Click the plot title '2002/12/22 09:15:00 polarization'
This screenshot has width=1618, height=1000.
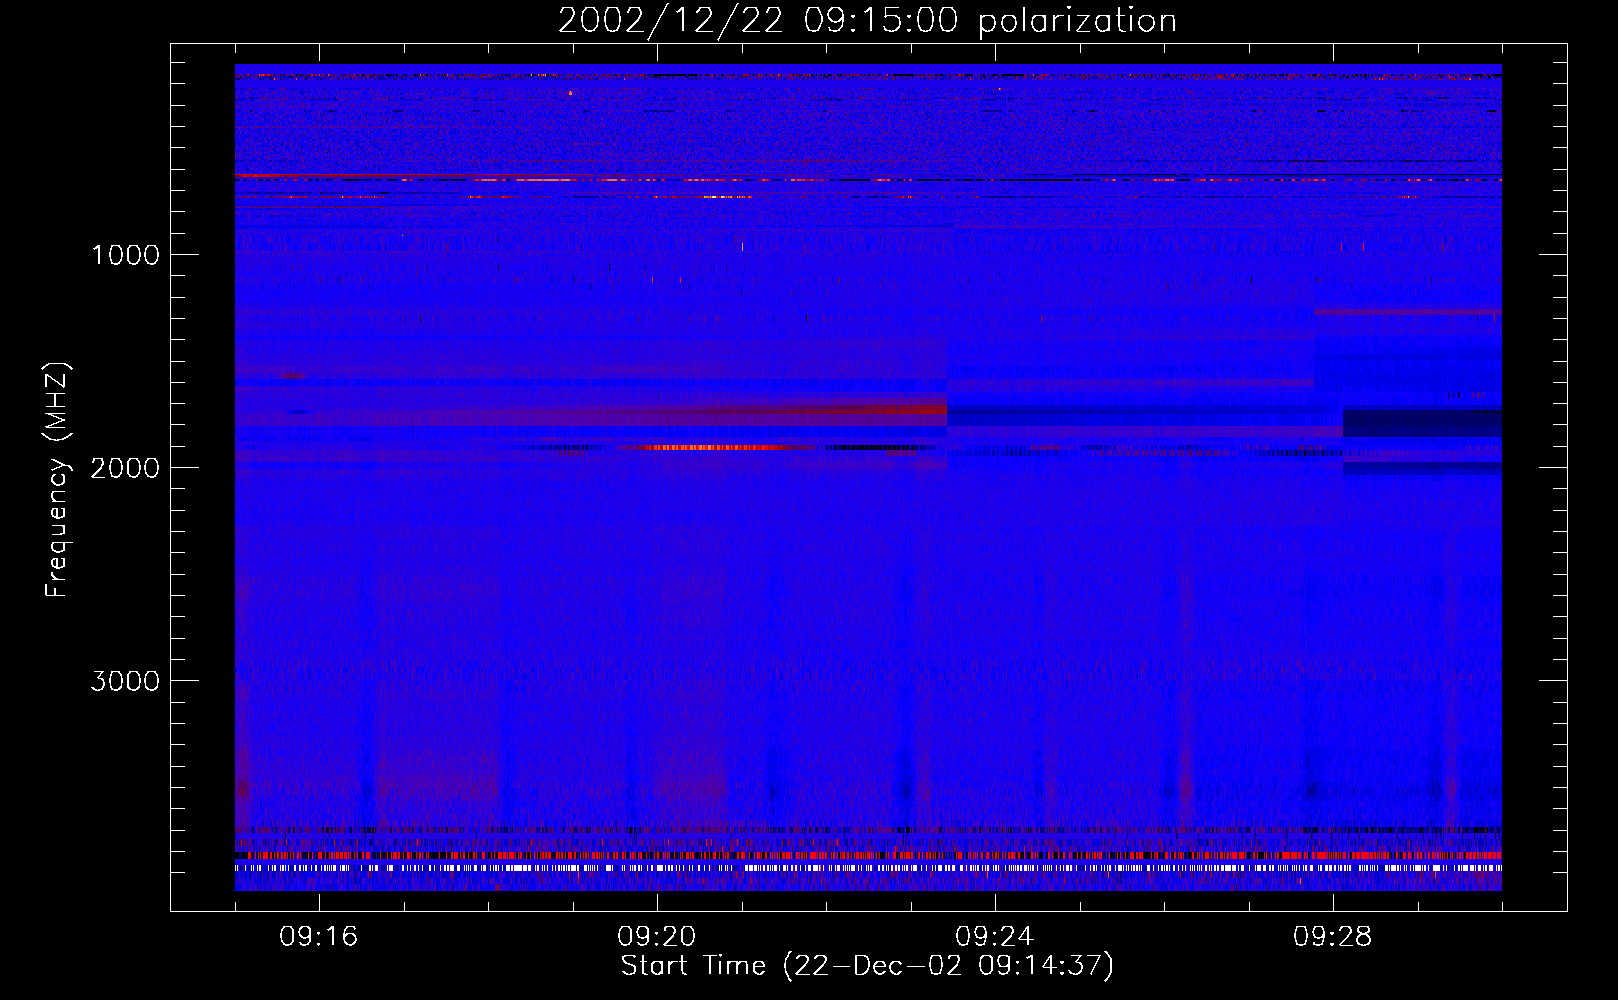click(x=867, y=21)
